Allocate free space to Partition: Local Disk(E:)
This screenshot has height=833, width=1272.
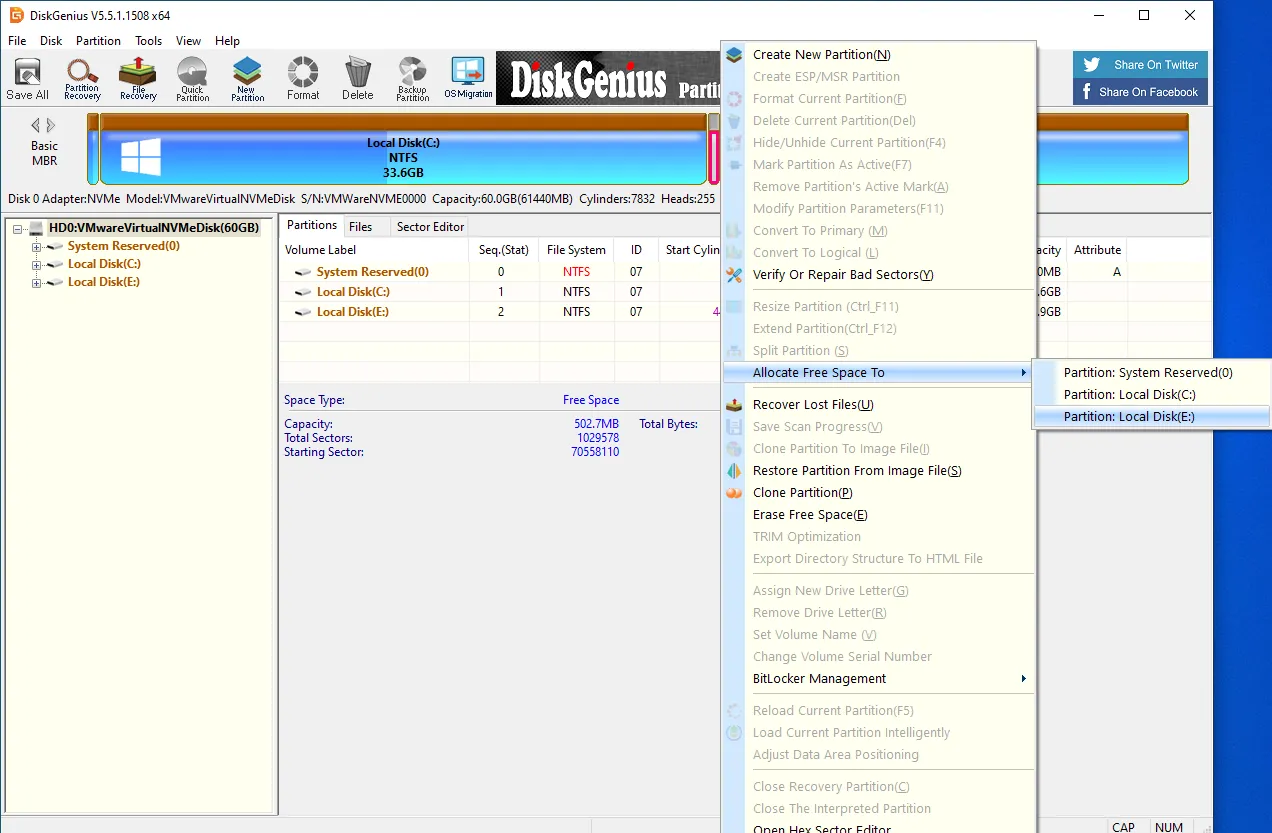click(x=1151, y=417)
